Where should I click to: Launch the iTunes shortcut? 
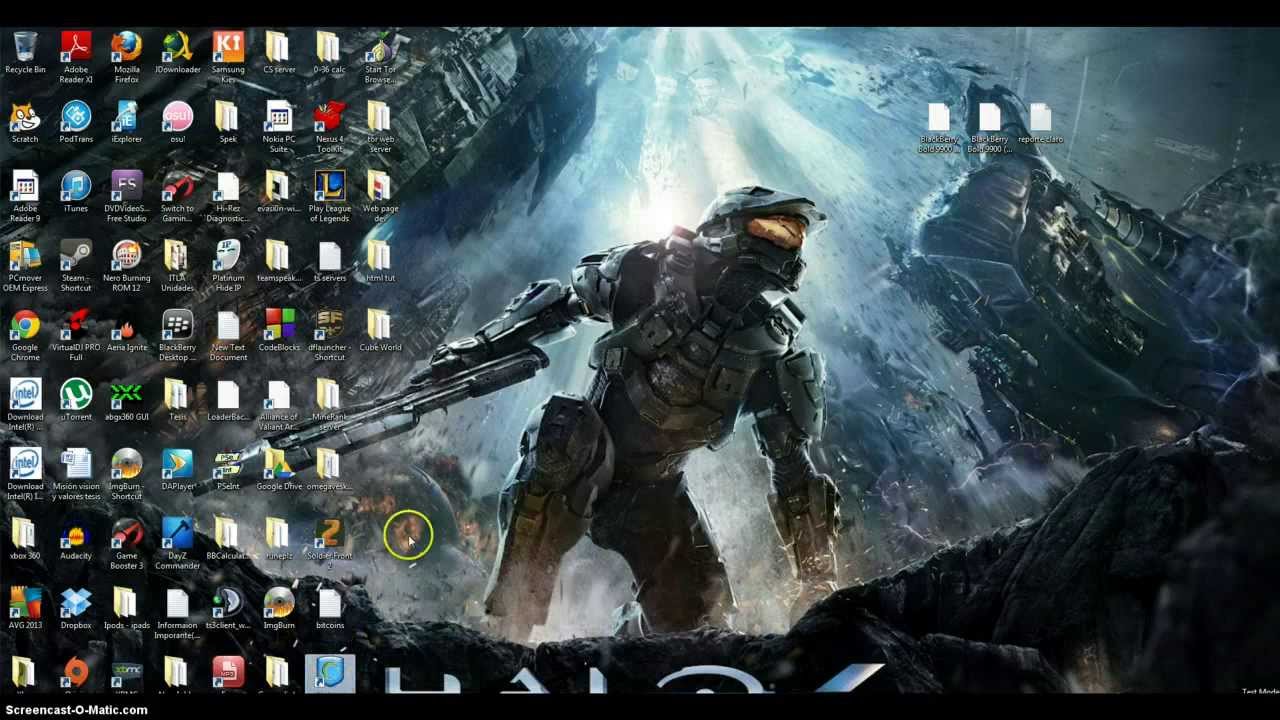pyautogui.click(x=76, y=192)
